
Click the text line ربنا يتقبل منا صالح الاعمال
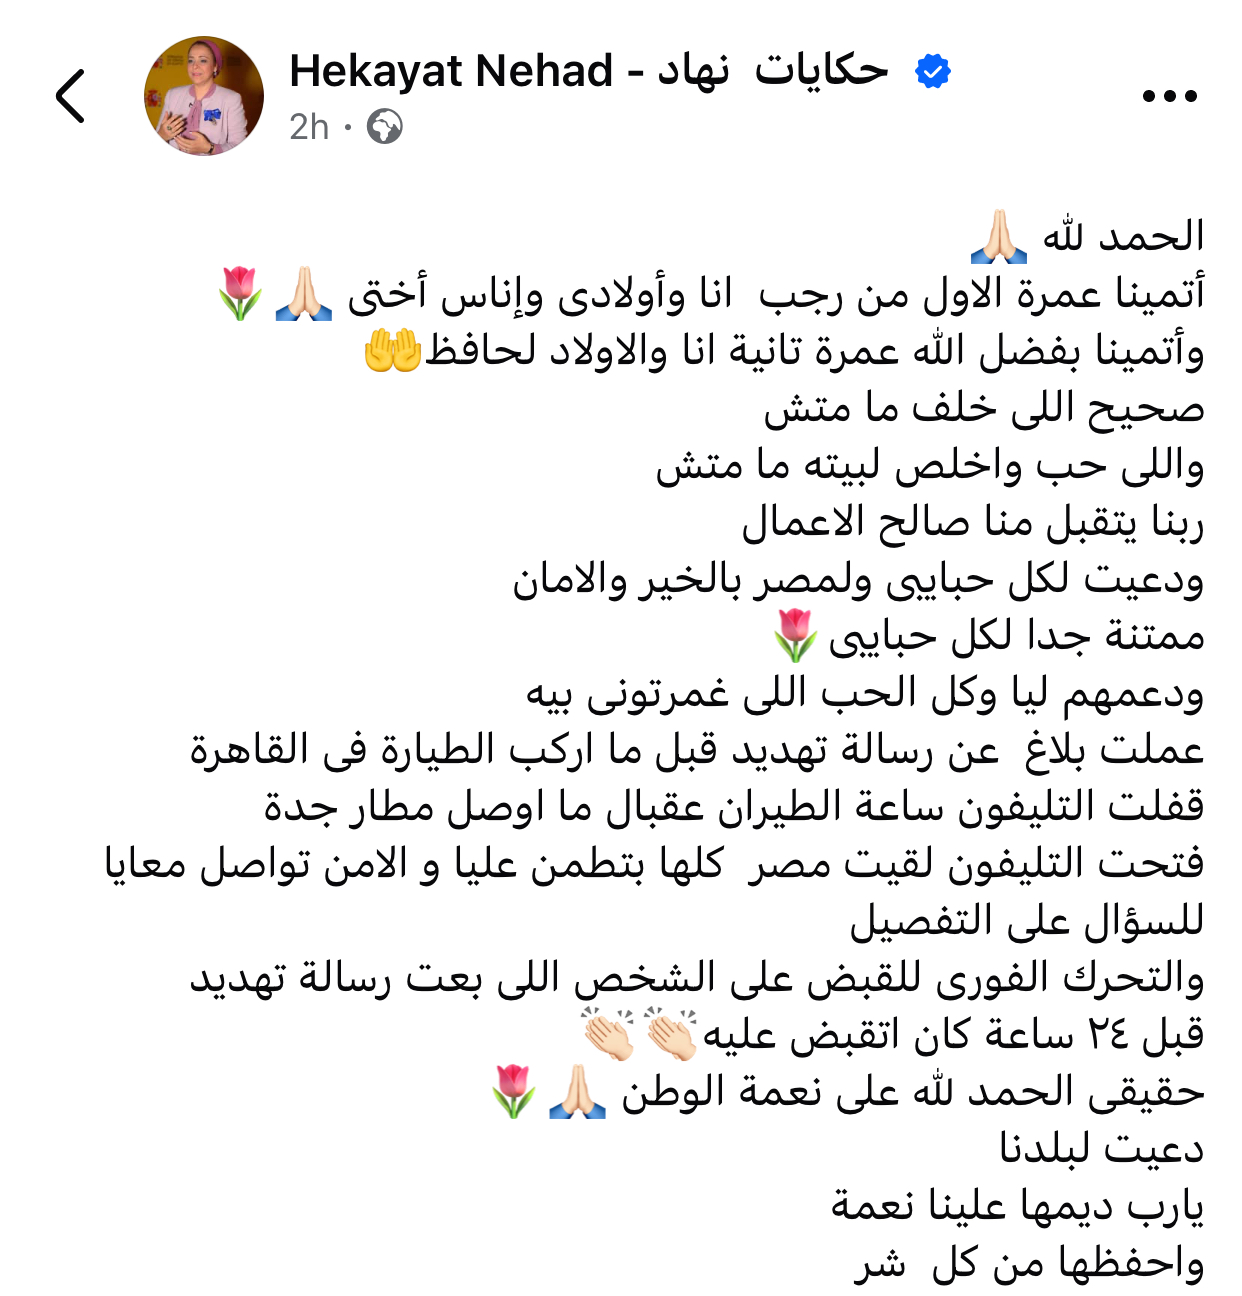click(x=972, y=522)
